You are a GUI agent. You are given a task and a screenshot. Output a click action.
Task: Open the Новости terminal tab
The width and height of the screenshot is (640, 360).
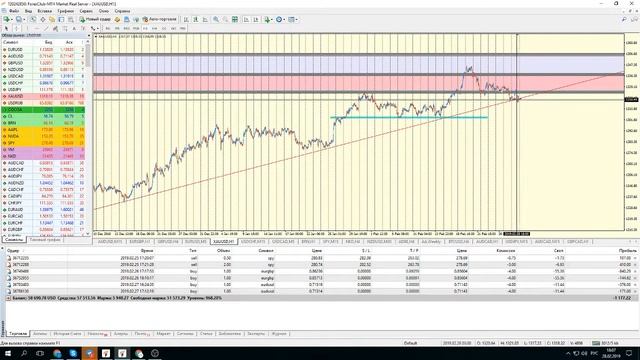click(97, 333)
